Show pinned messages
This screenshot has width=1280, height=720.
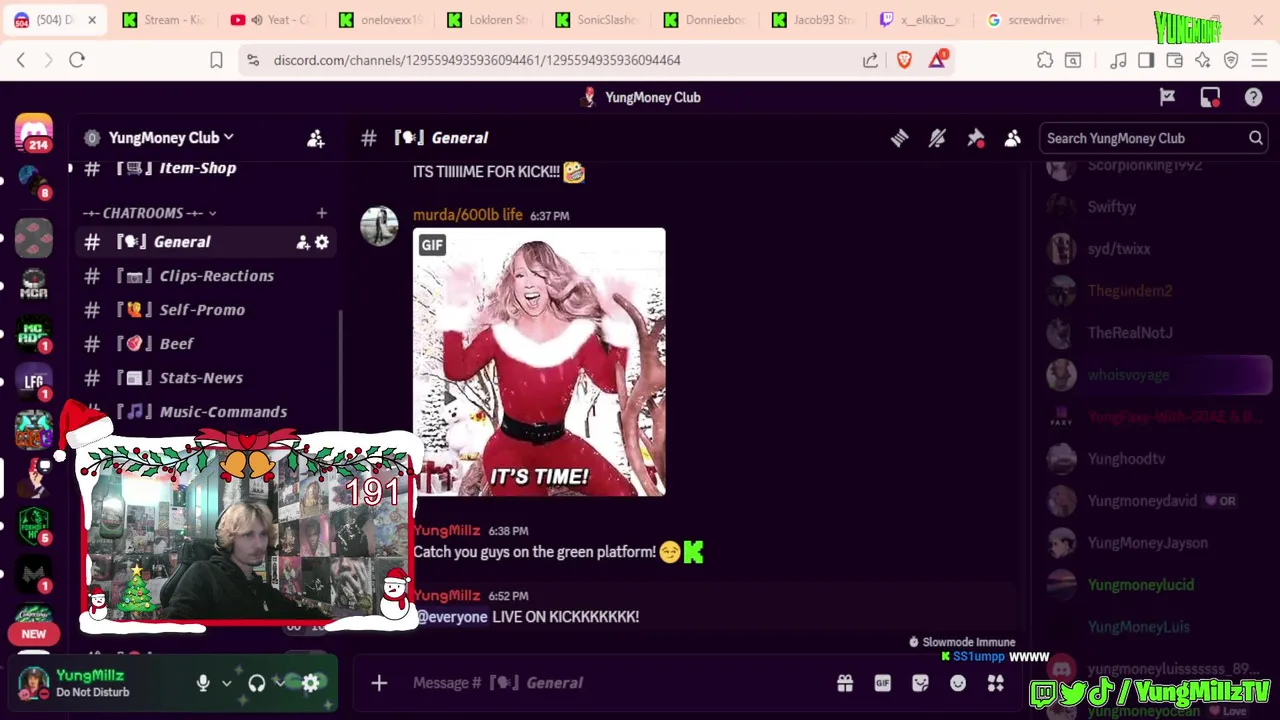[975, 139]
